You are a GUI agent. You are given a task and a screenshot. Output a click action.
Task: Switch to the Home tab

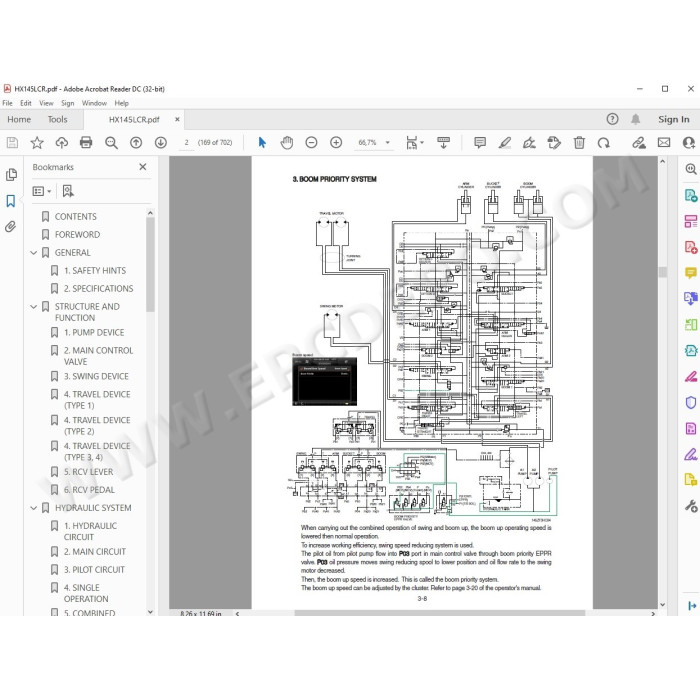[x=19, y=119]
